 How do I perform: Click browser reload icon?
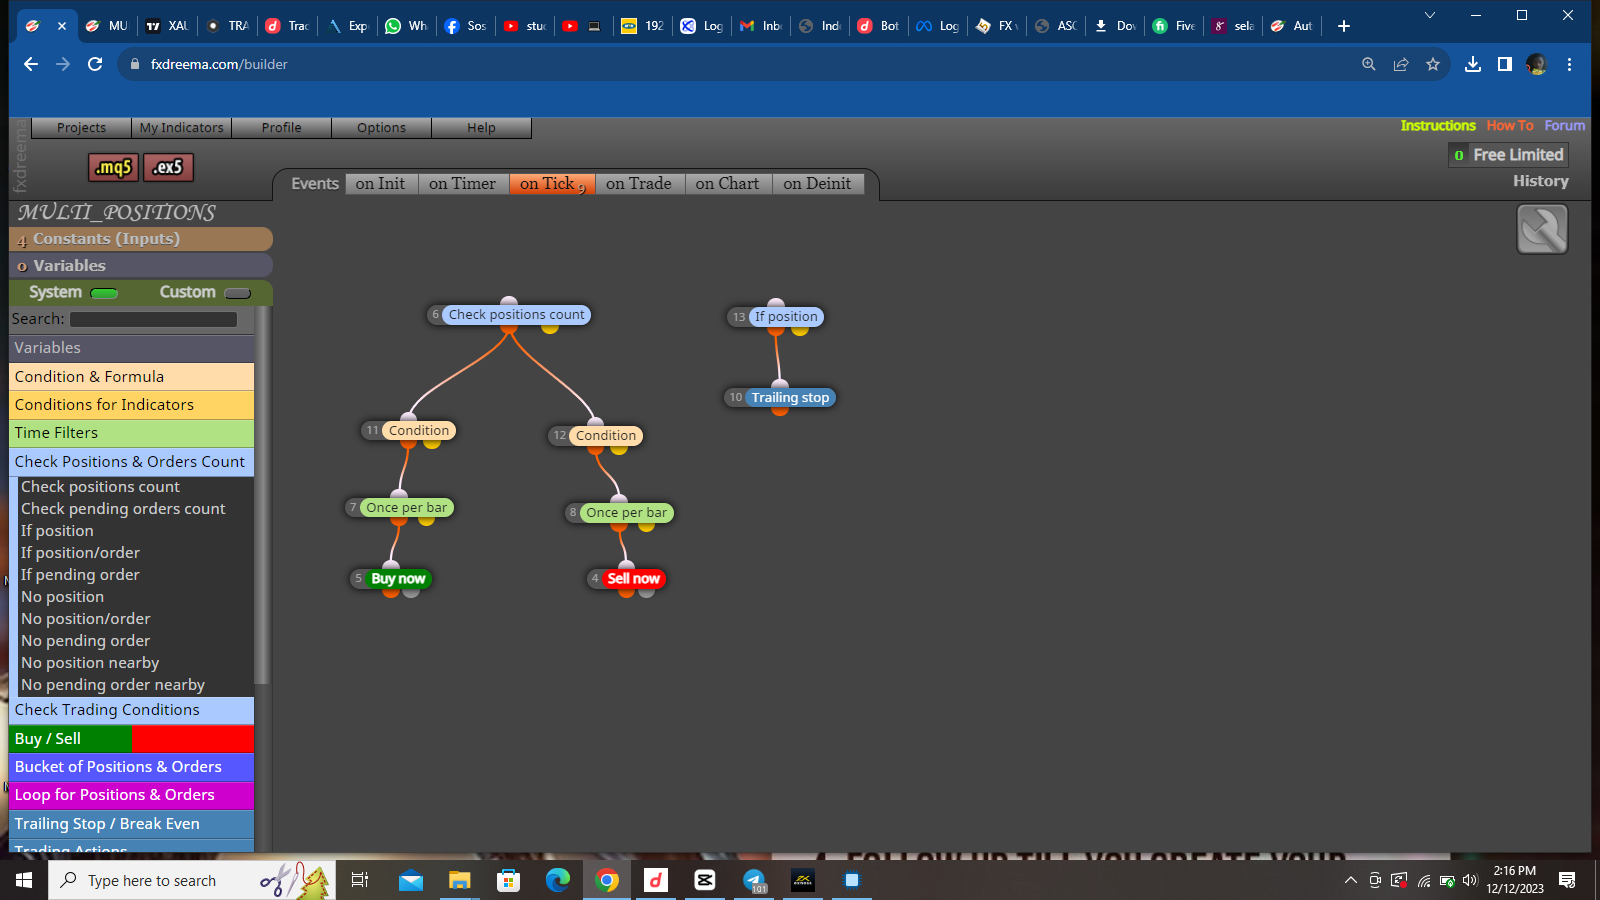click(x=95, y=64)
